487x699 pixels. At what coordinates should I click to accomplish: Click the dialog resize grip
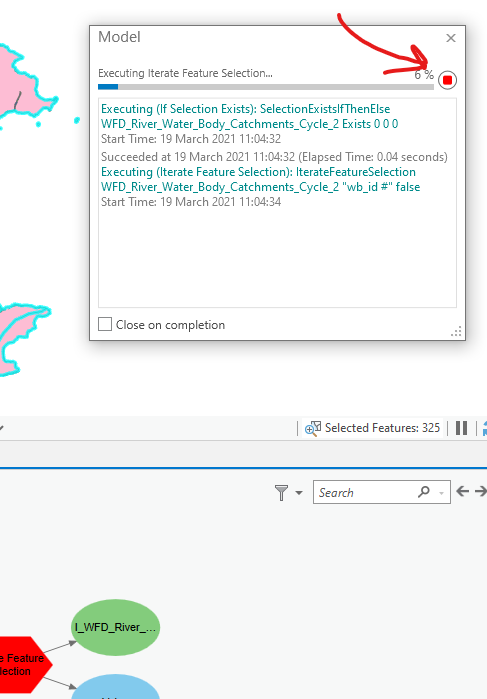coord(457,332)
